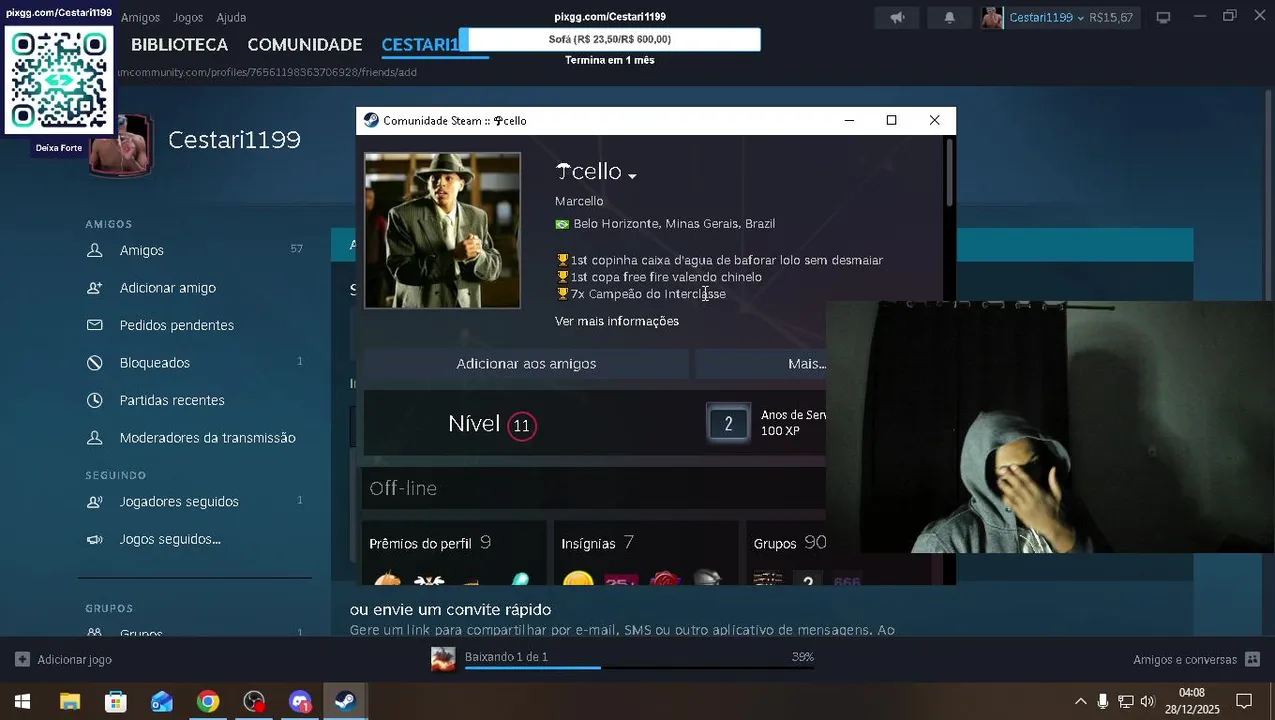Click the Adicionar jogo label
1275x720 pixels.
[74, 660]
